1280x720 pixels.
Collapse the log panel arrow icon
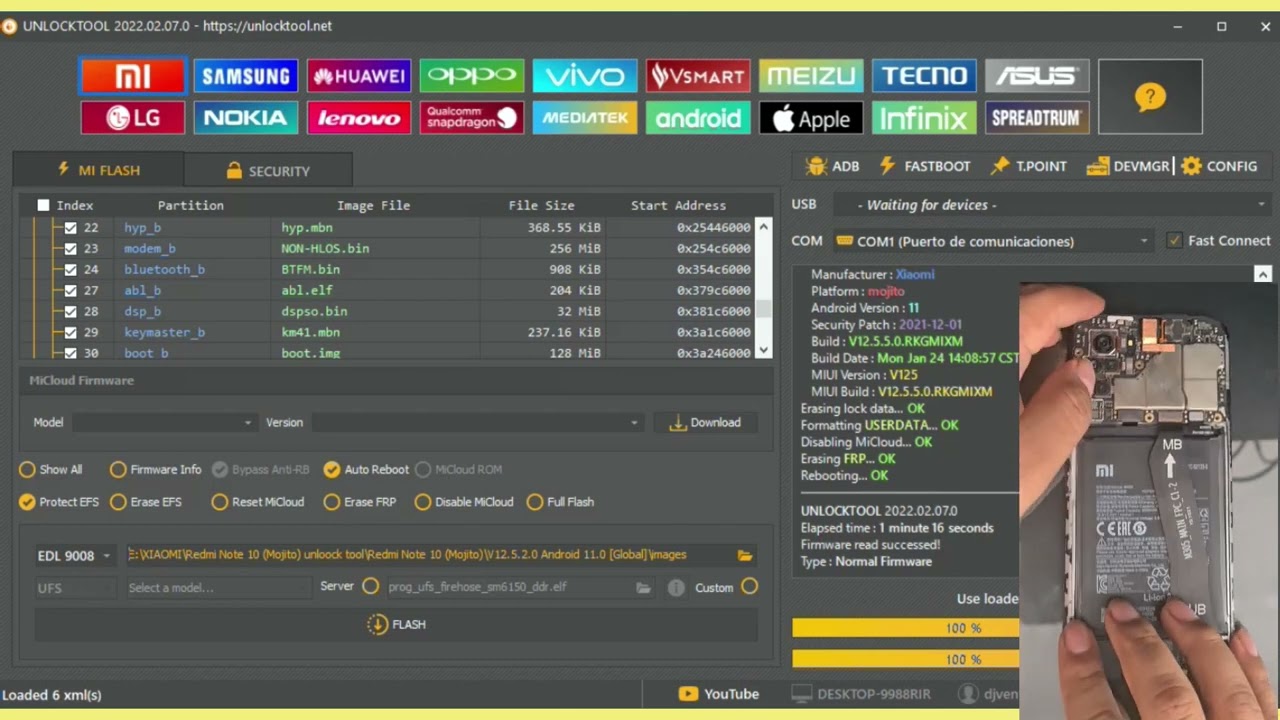1263,274
